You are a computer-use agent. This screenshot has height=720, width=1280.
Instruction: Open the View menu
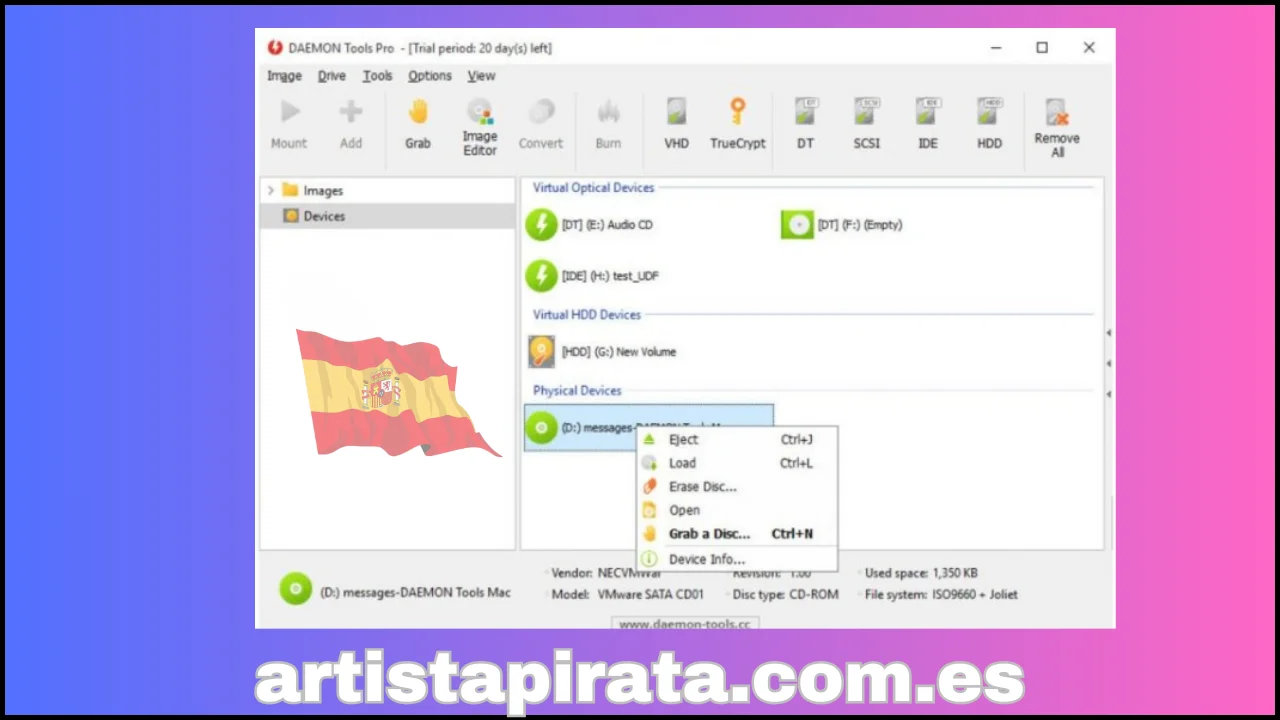click(x=482, y=76)
